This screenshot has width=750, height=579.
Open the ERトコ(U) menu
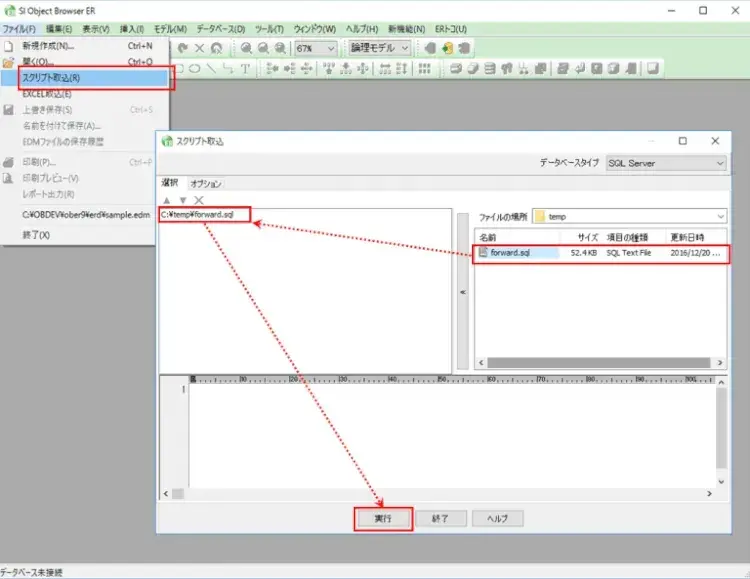click(x=451, y=29)
